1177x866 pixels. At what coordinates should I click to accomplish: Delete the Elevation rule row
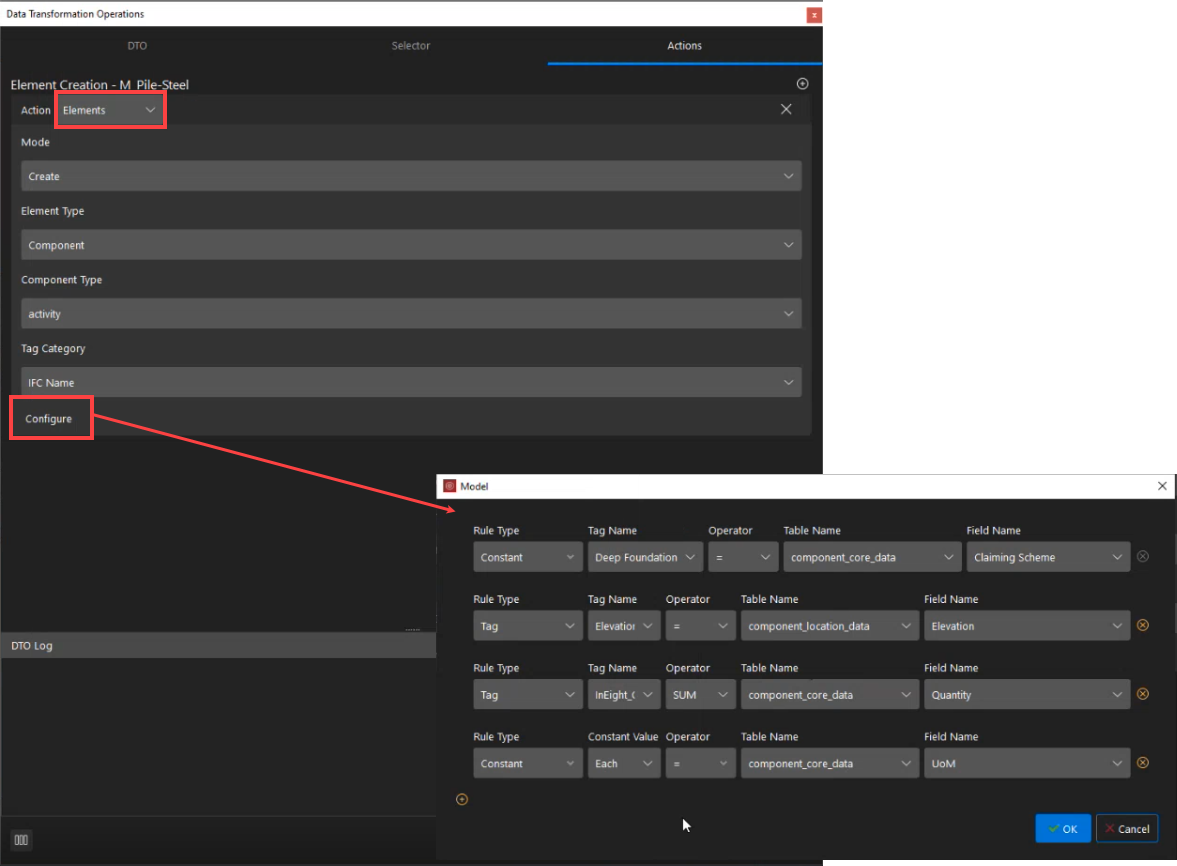pyautogui.click(x=1142, y=625)
